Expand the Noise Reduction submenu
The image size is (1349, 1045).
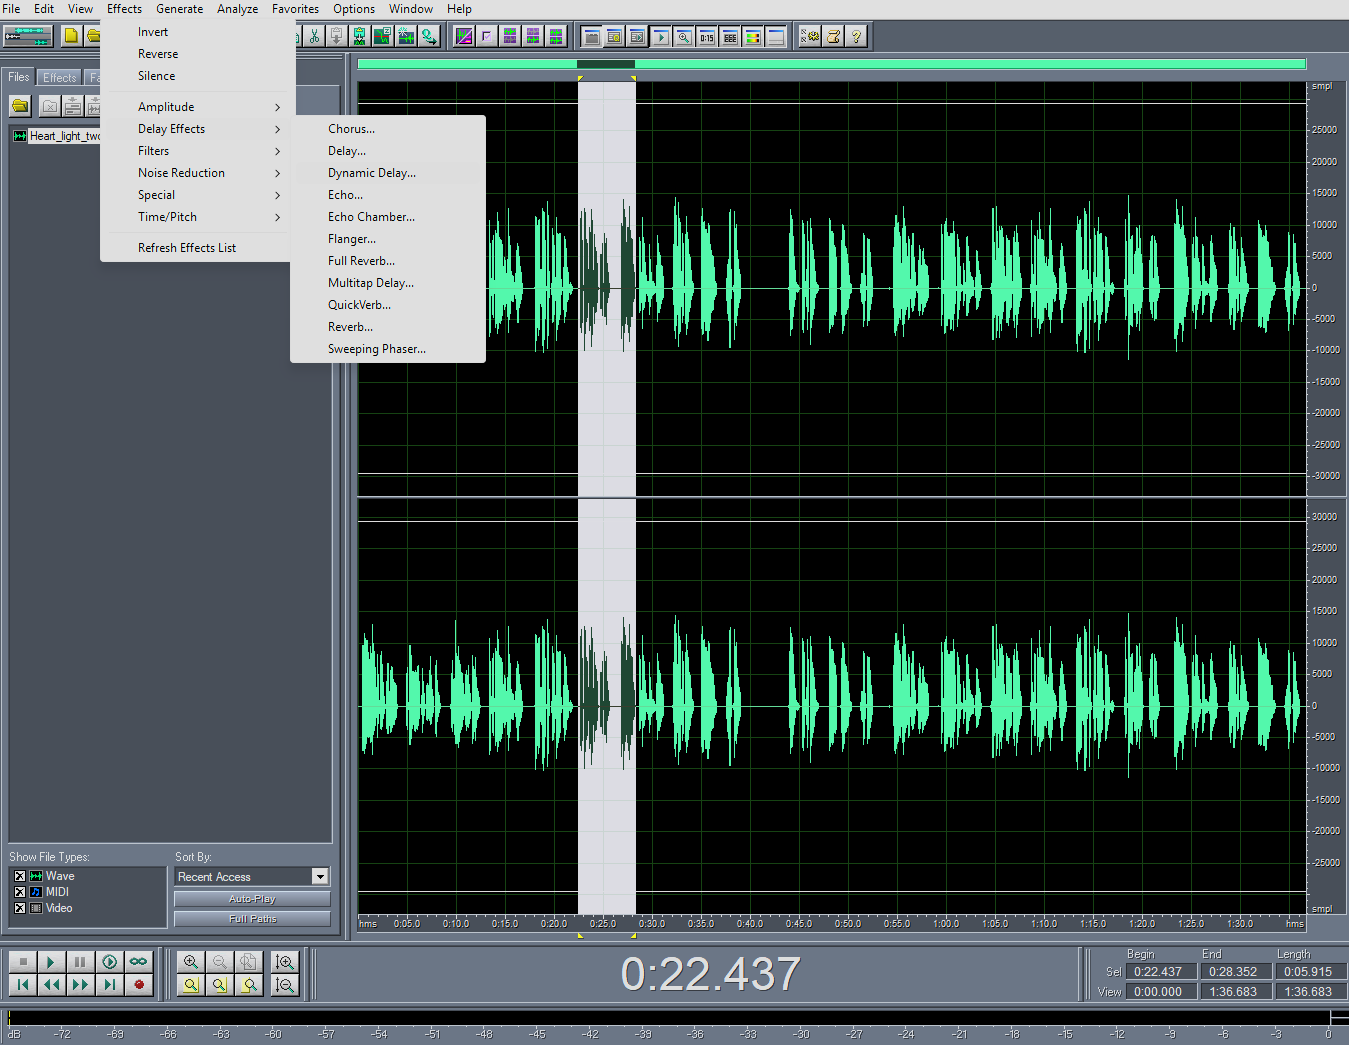point(195,173)
